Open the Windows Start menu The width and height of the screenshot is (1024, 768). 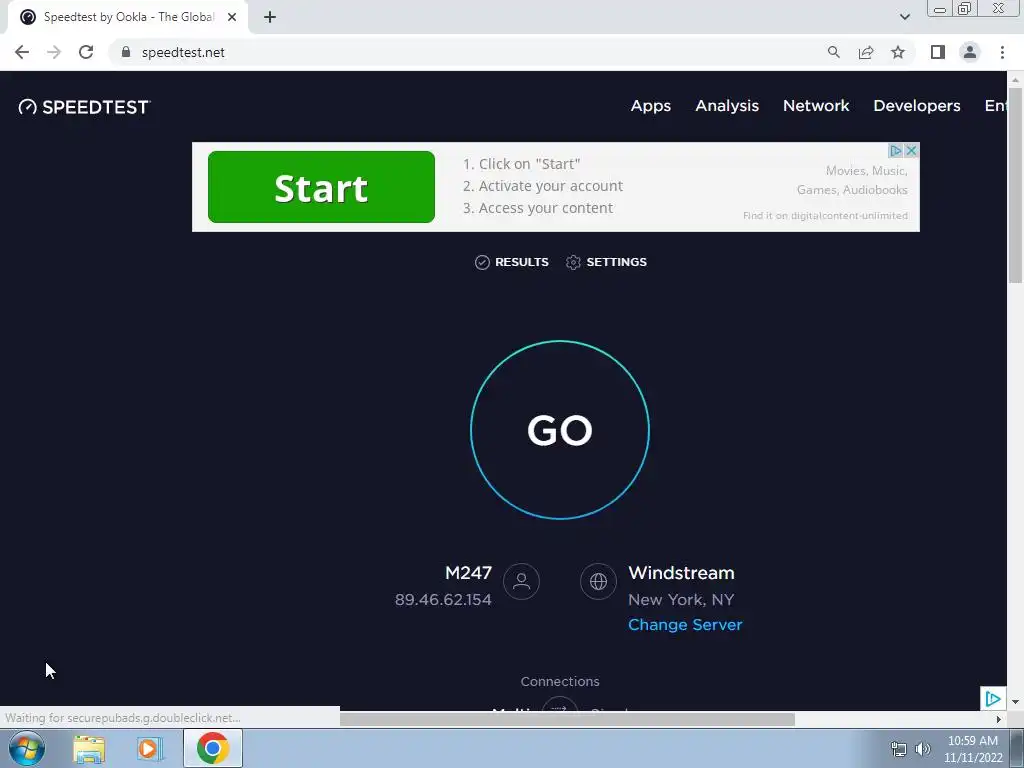[x=27, y=748]
